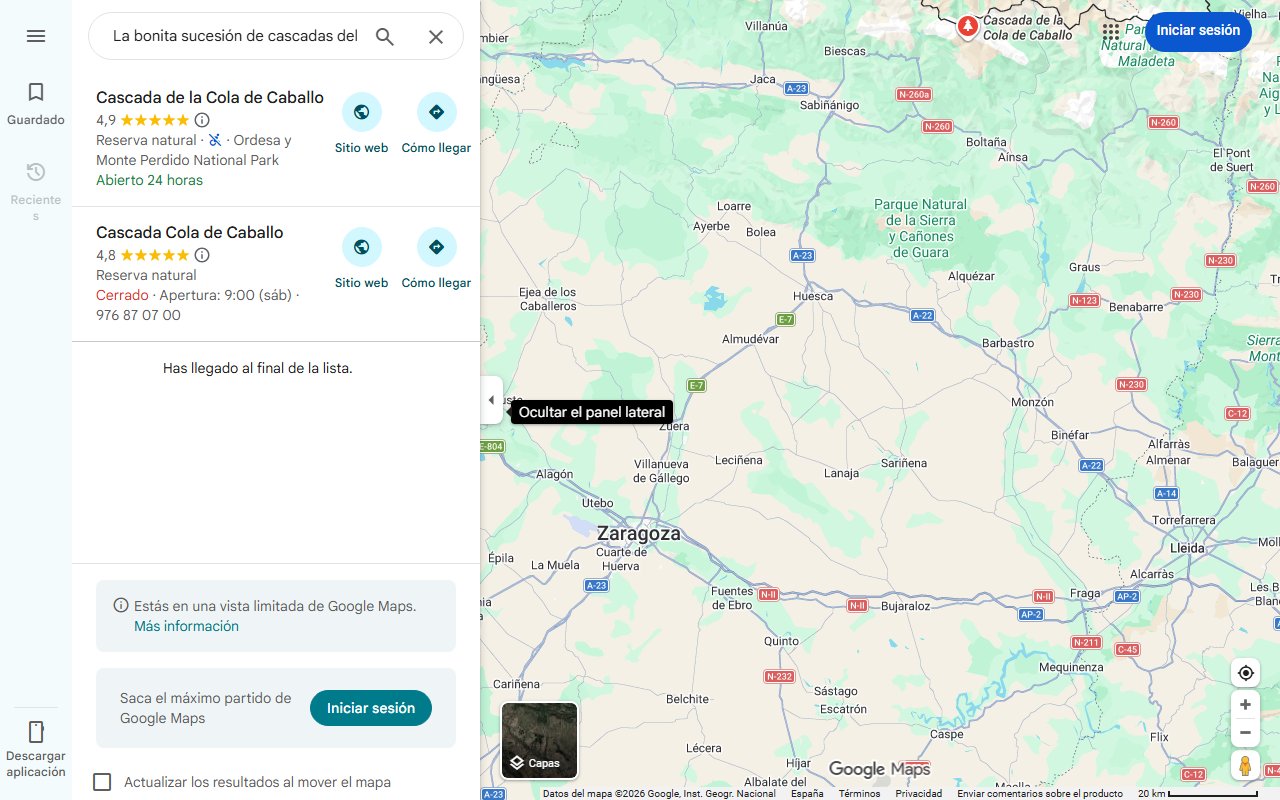The width and height of the screenshot is (1280, 800).
Task: Open the Google apps grid
Action: point(1111,32)
